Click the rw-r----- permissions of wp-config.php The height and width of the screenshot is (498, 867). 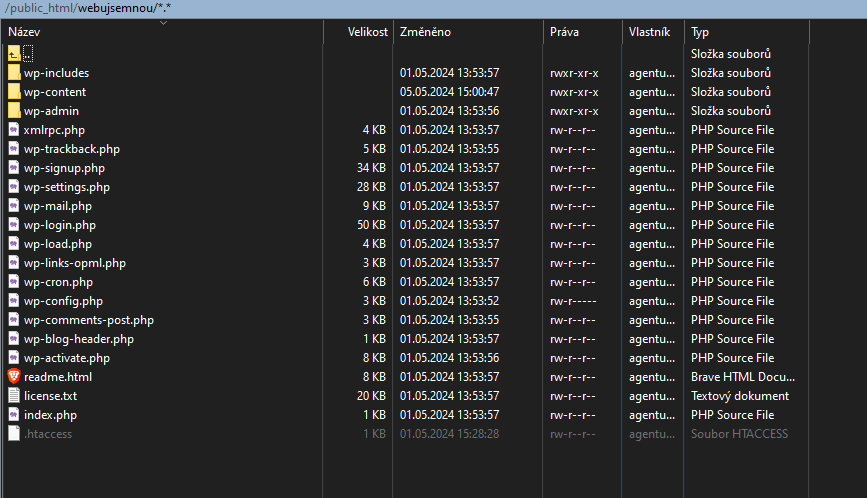(573, 301)
